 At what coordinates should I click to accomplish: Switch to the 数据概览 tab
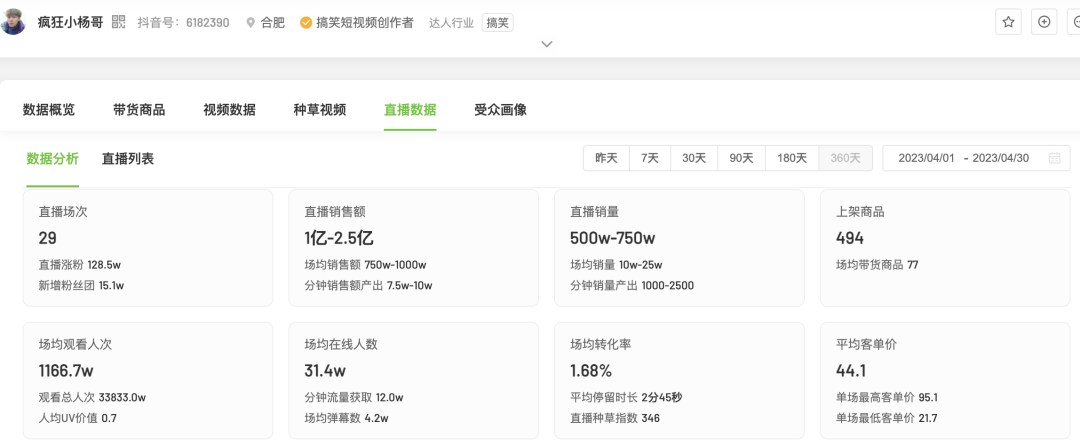pos(49,109)
